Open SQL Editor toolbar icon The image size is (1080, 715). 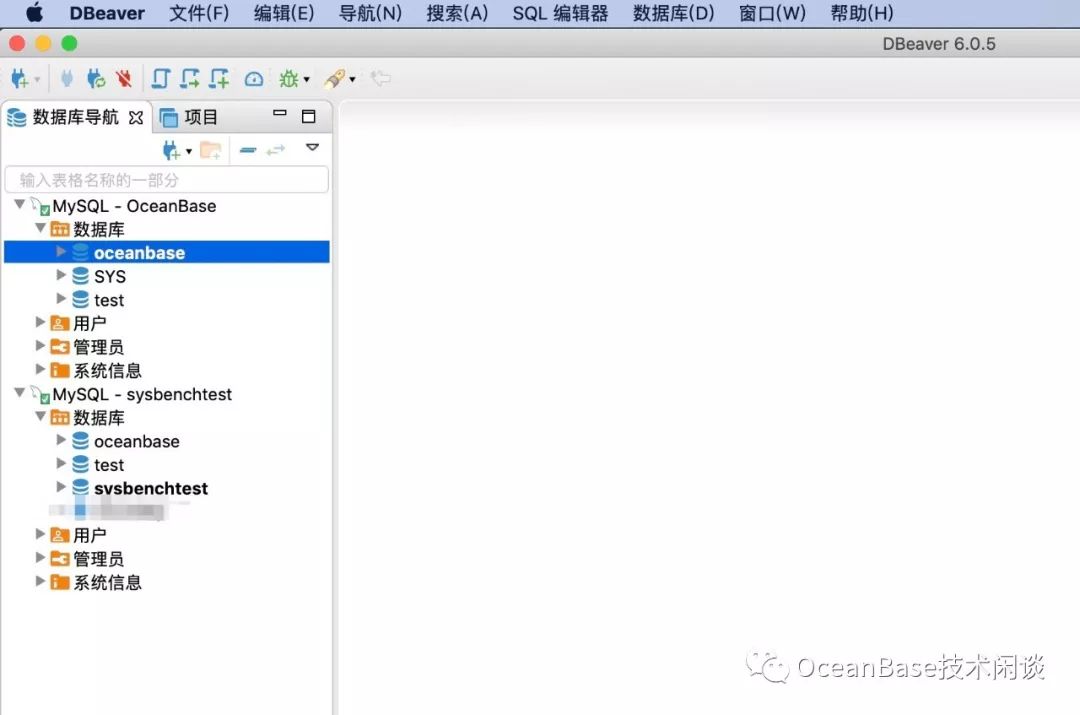pyautogui.click(x=160, y=79)
